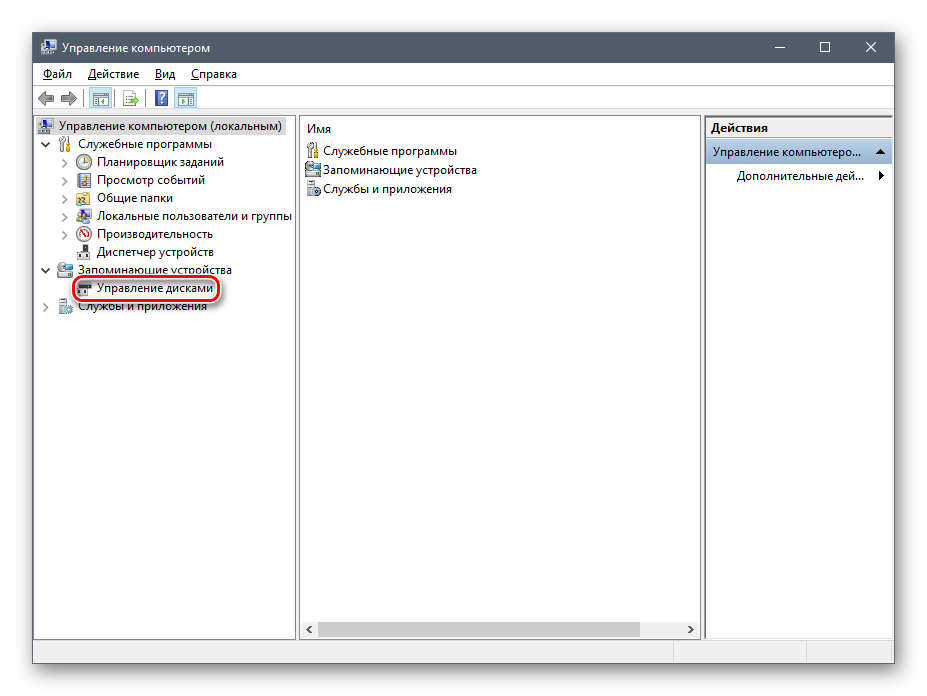Image resolution: width=927 pixels, height=696 pixels.
Task: Click the horizontal scrollbar thumb
Action: (479, 629)
